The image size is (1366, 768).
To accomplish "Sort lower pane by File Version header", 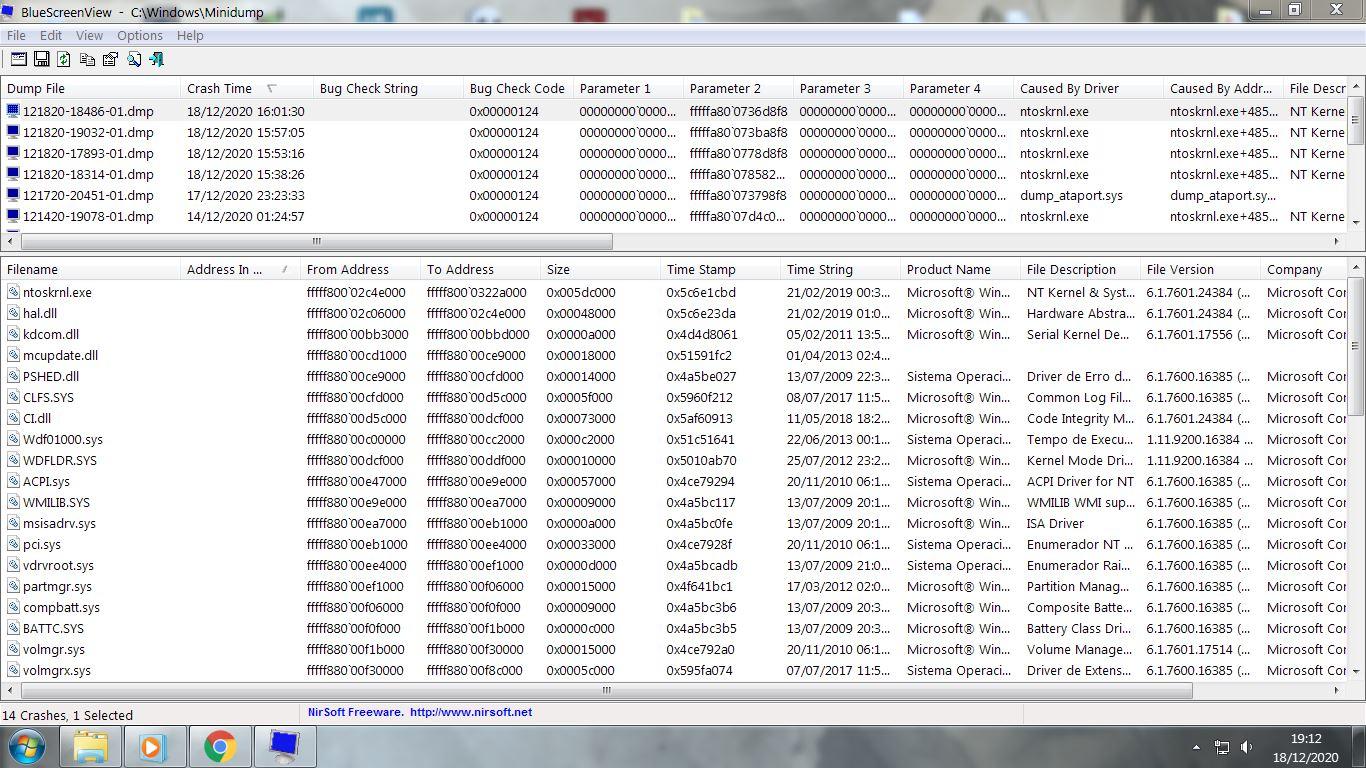I will click(1200, 269).
